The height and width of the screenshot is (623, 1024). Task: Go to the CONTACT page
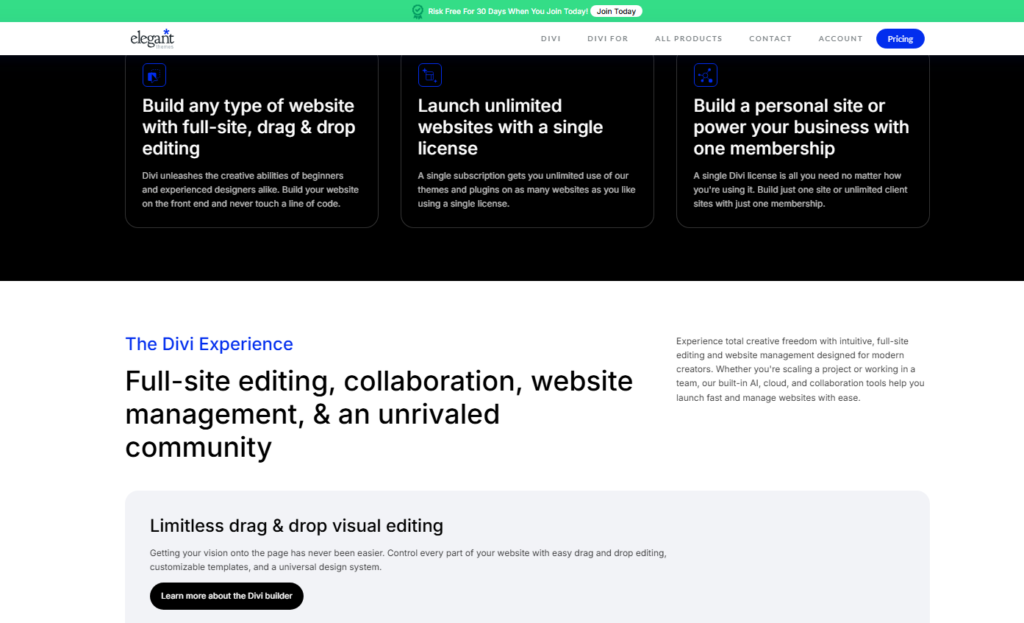point(770,39)
